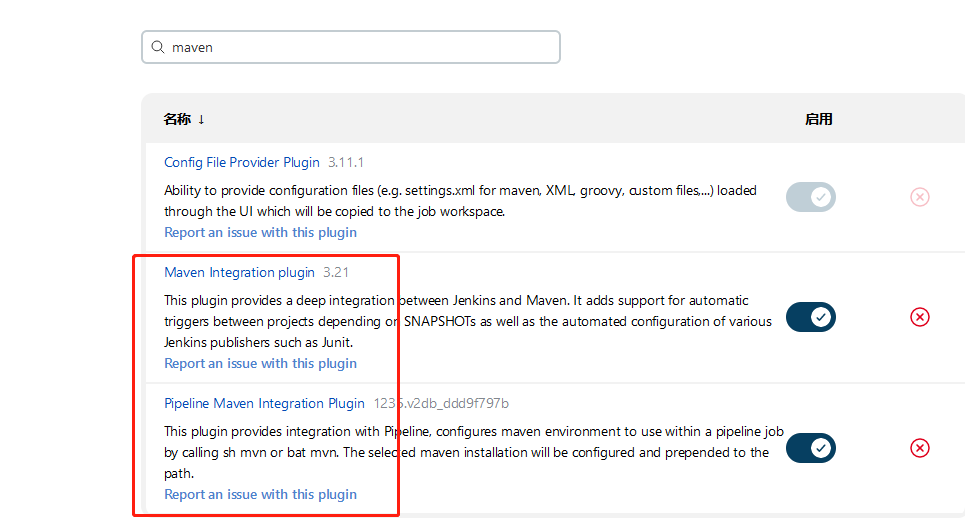
Task: Click the search magnifier icon
Action: (158, 47)
